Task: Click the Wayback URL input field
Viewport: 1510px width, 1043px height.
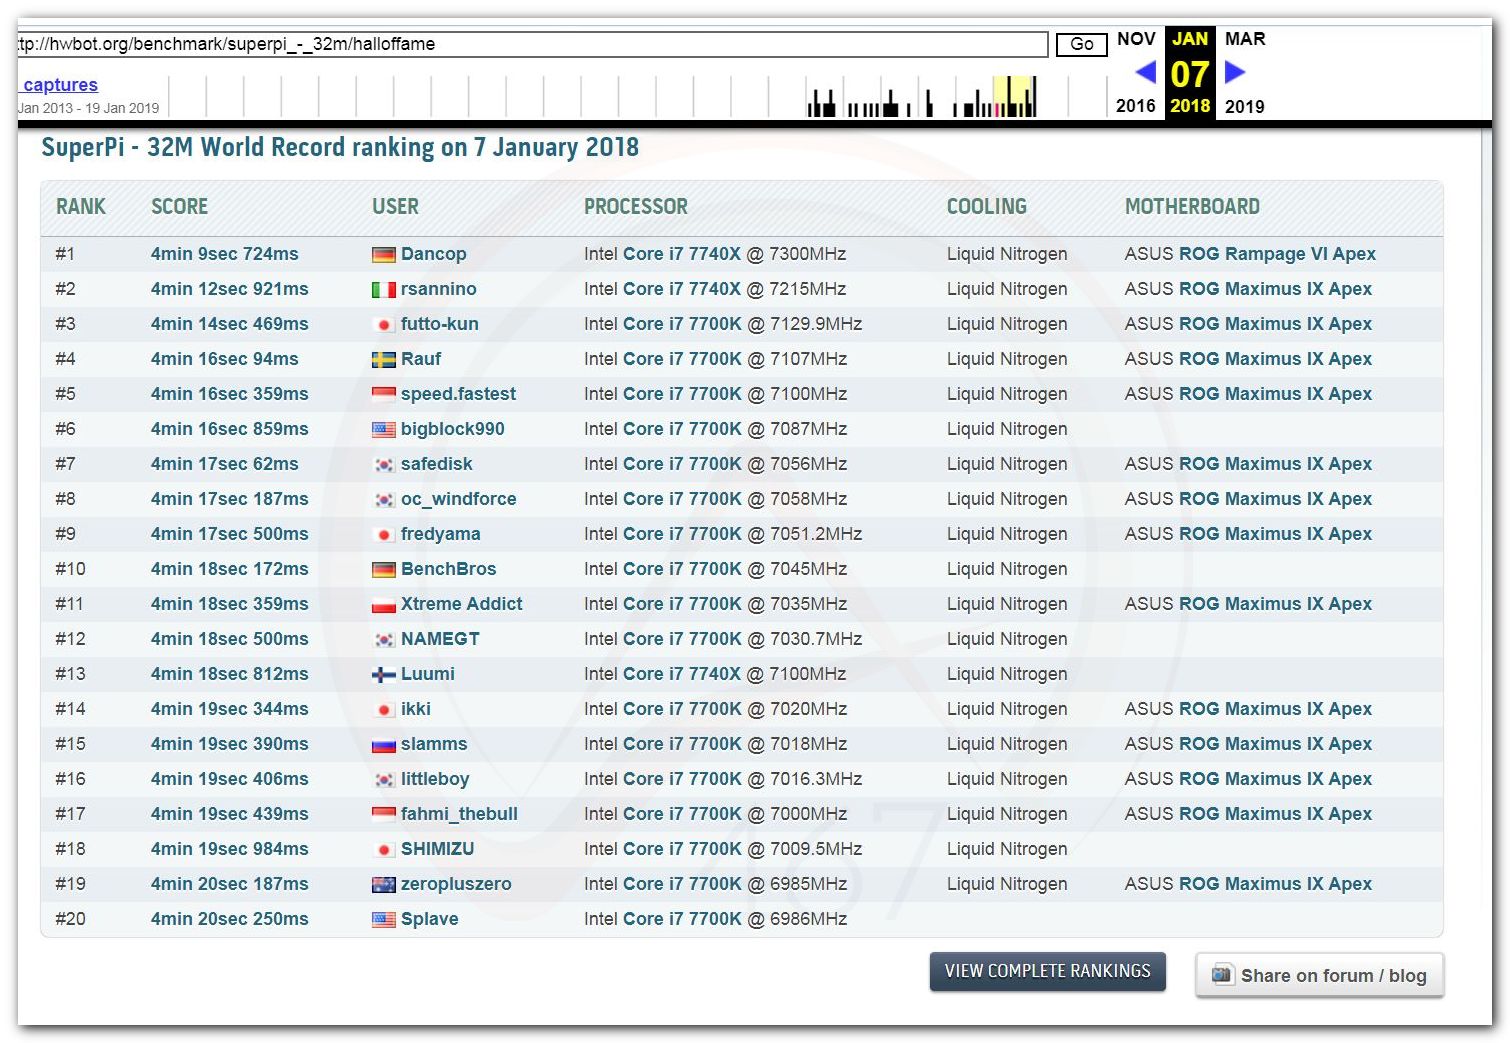Action: point(532,44)
